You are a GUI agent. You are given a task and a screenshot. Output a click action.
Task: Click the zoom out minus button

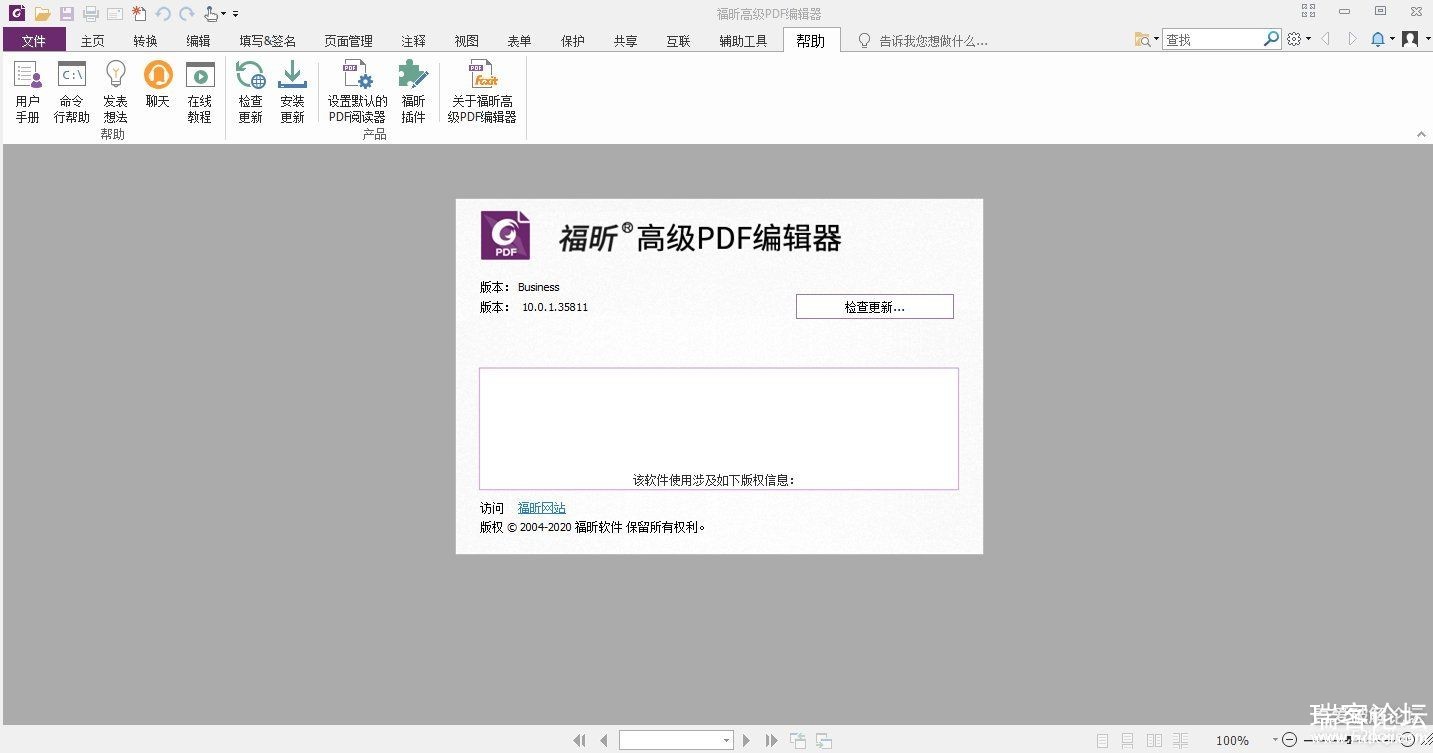coord(1290,741)
